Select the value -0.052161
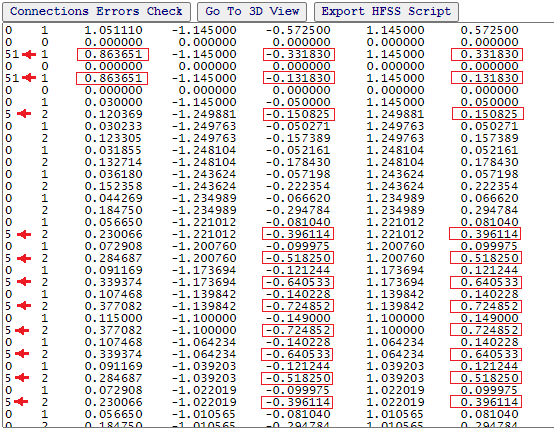Image resolution: width=554 pixels, height=430 pixels. pos(298,150)
